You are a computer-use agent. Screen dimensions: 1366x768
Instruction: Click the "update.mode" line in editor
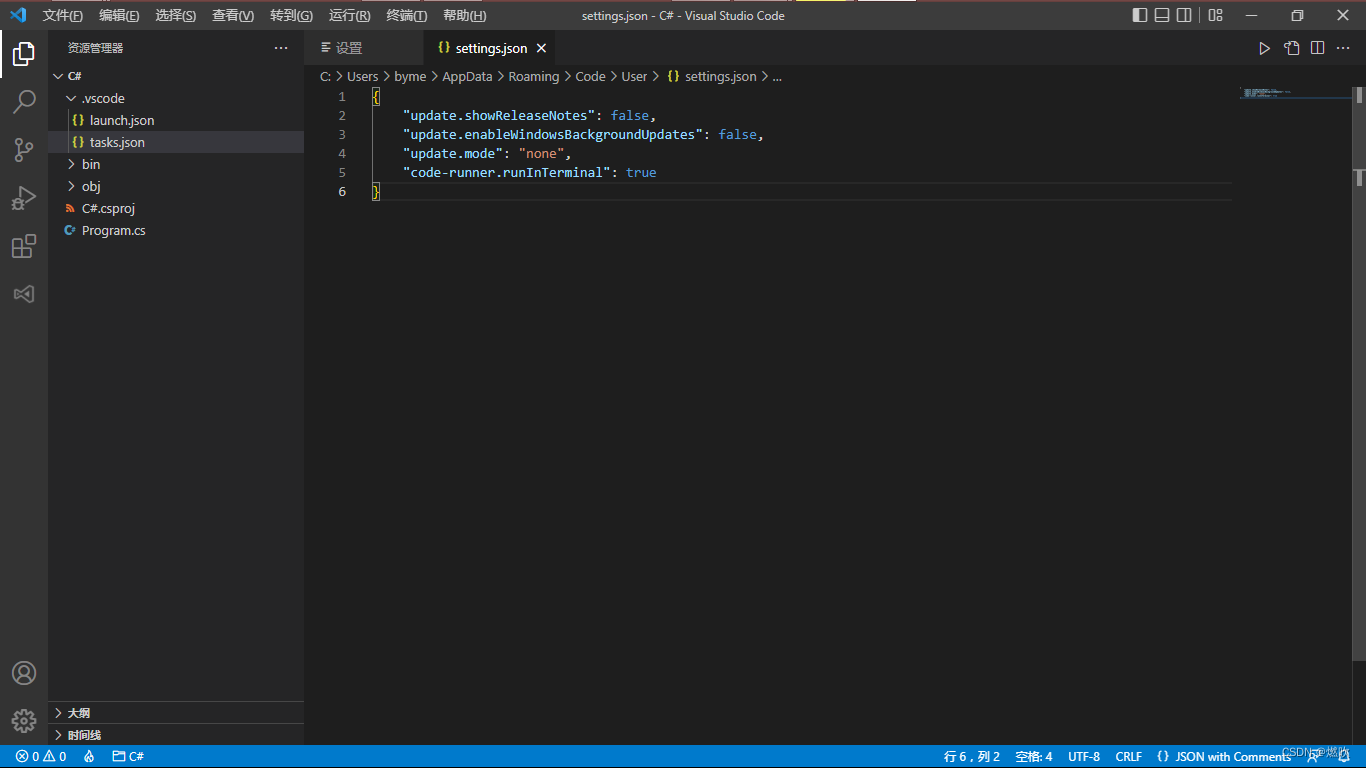coord(486,154)
